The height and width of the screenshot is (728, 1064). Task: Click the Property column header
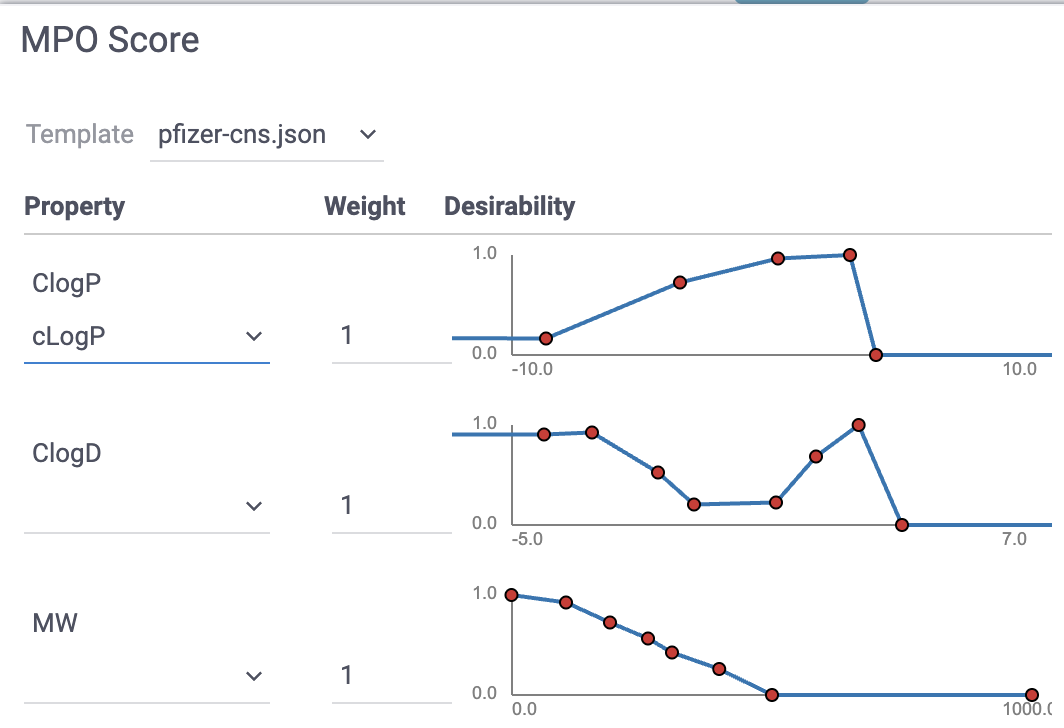click(75, 207)
